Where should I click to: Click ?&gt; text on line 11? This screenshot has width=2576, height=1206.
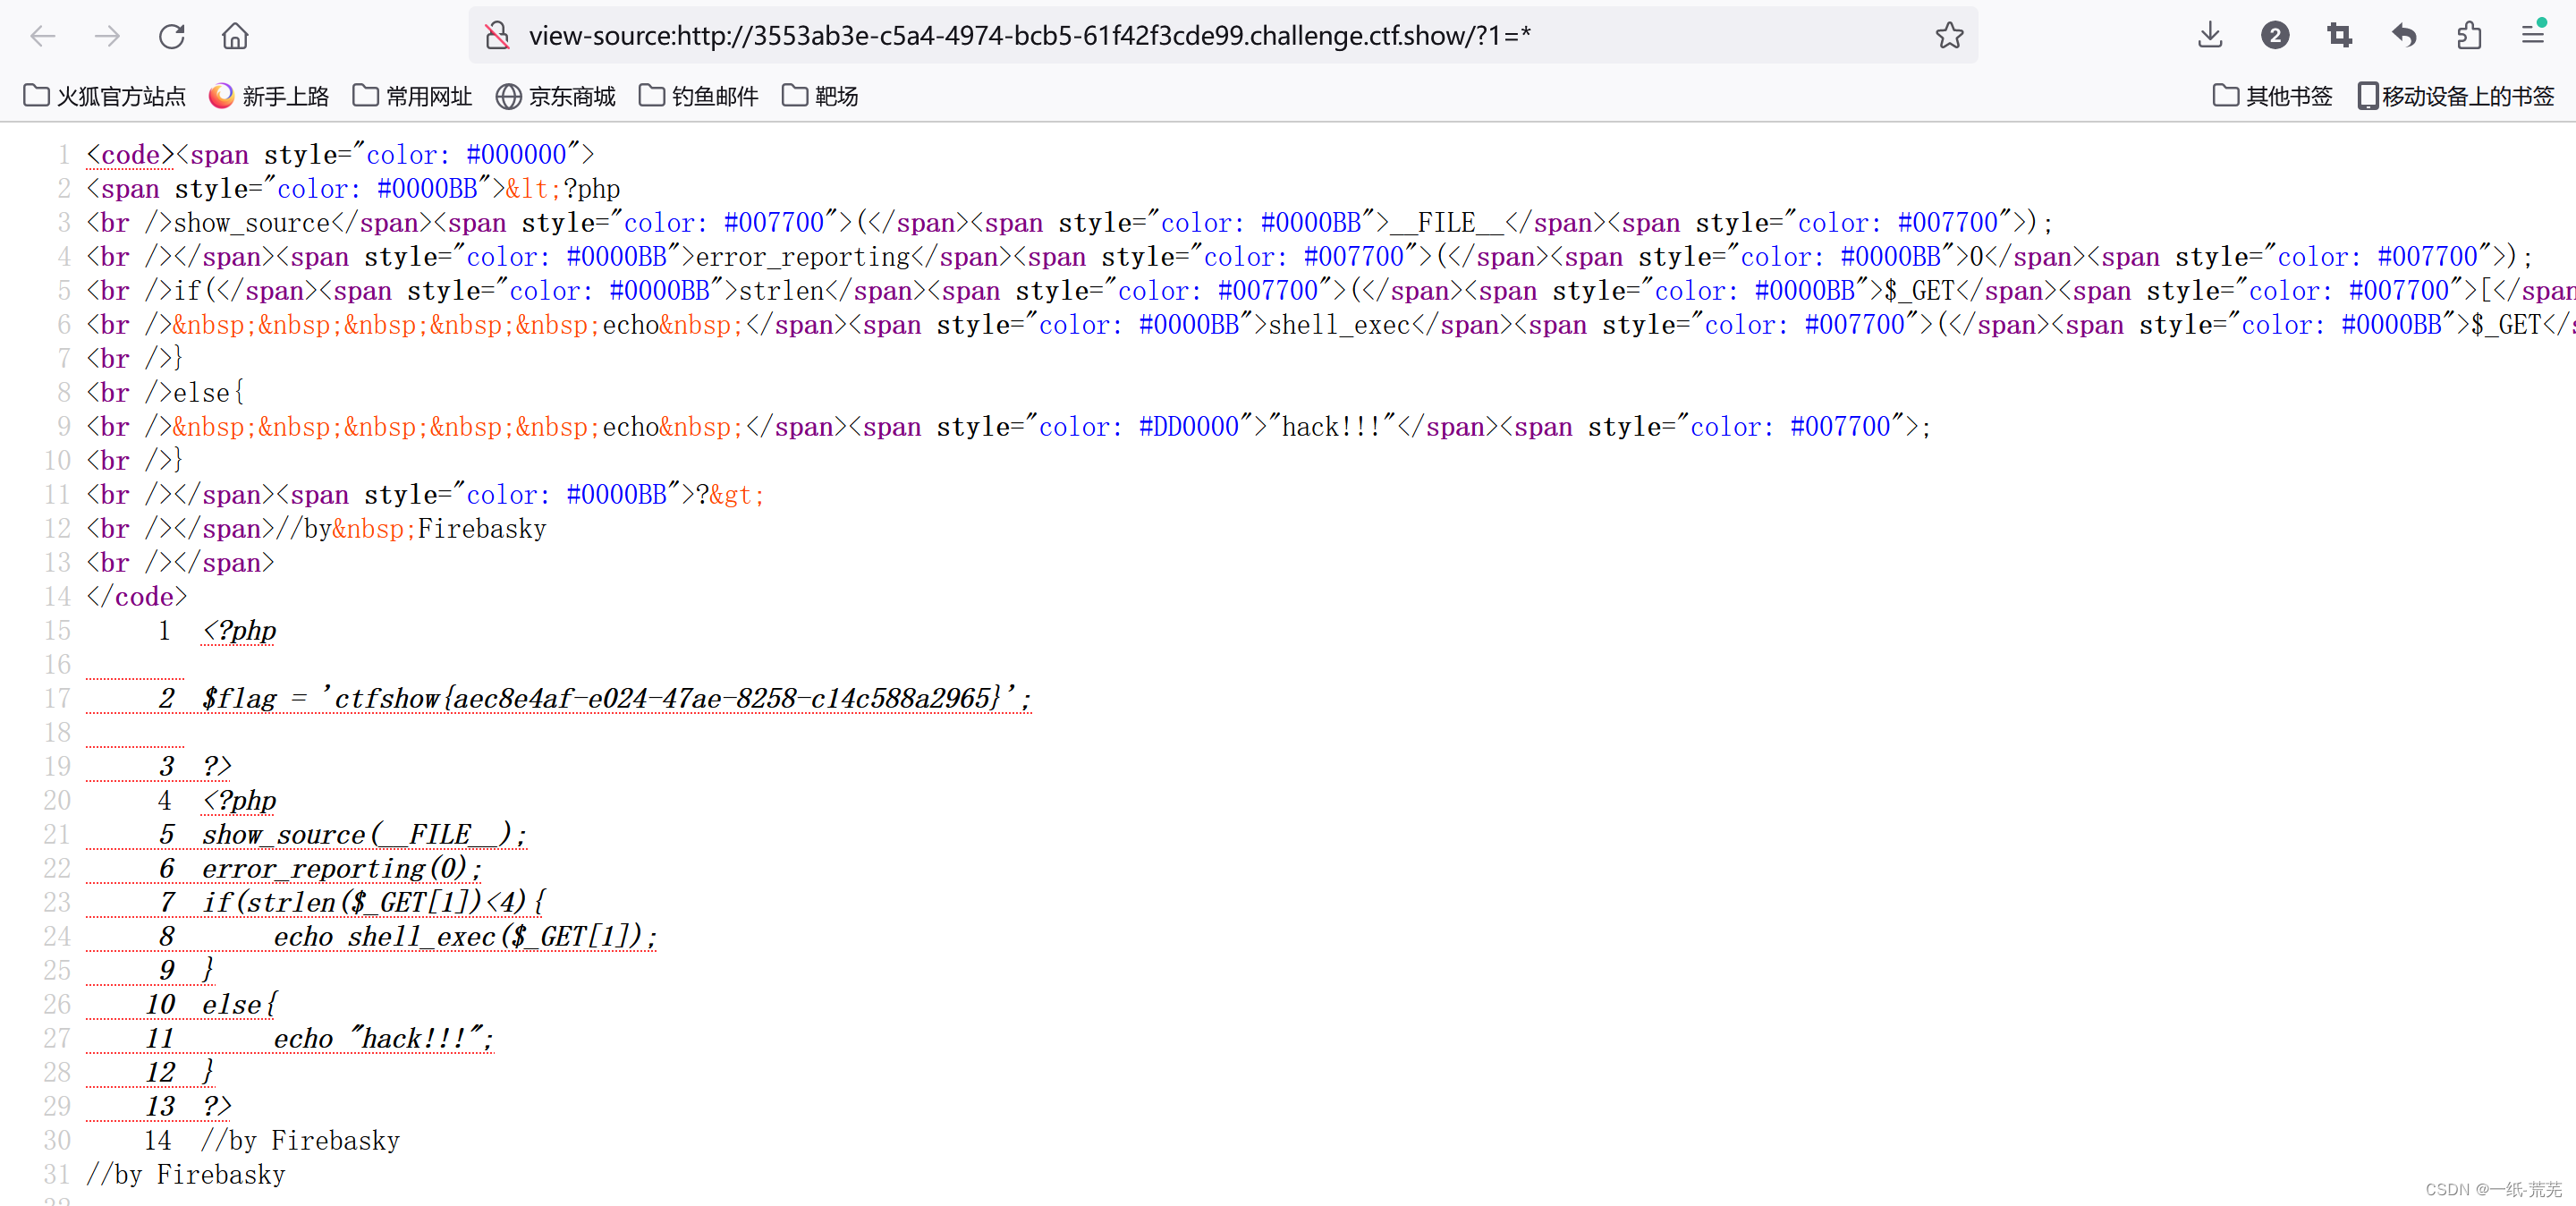pyautogui.click(x=730, y=495)
